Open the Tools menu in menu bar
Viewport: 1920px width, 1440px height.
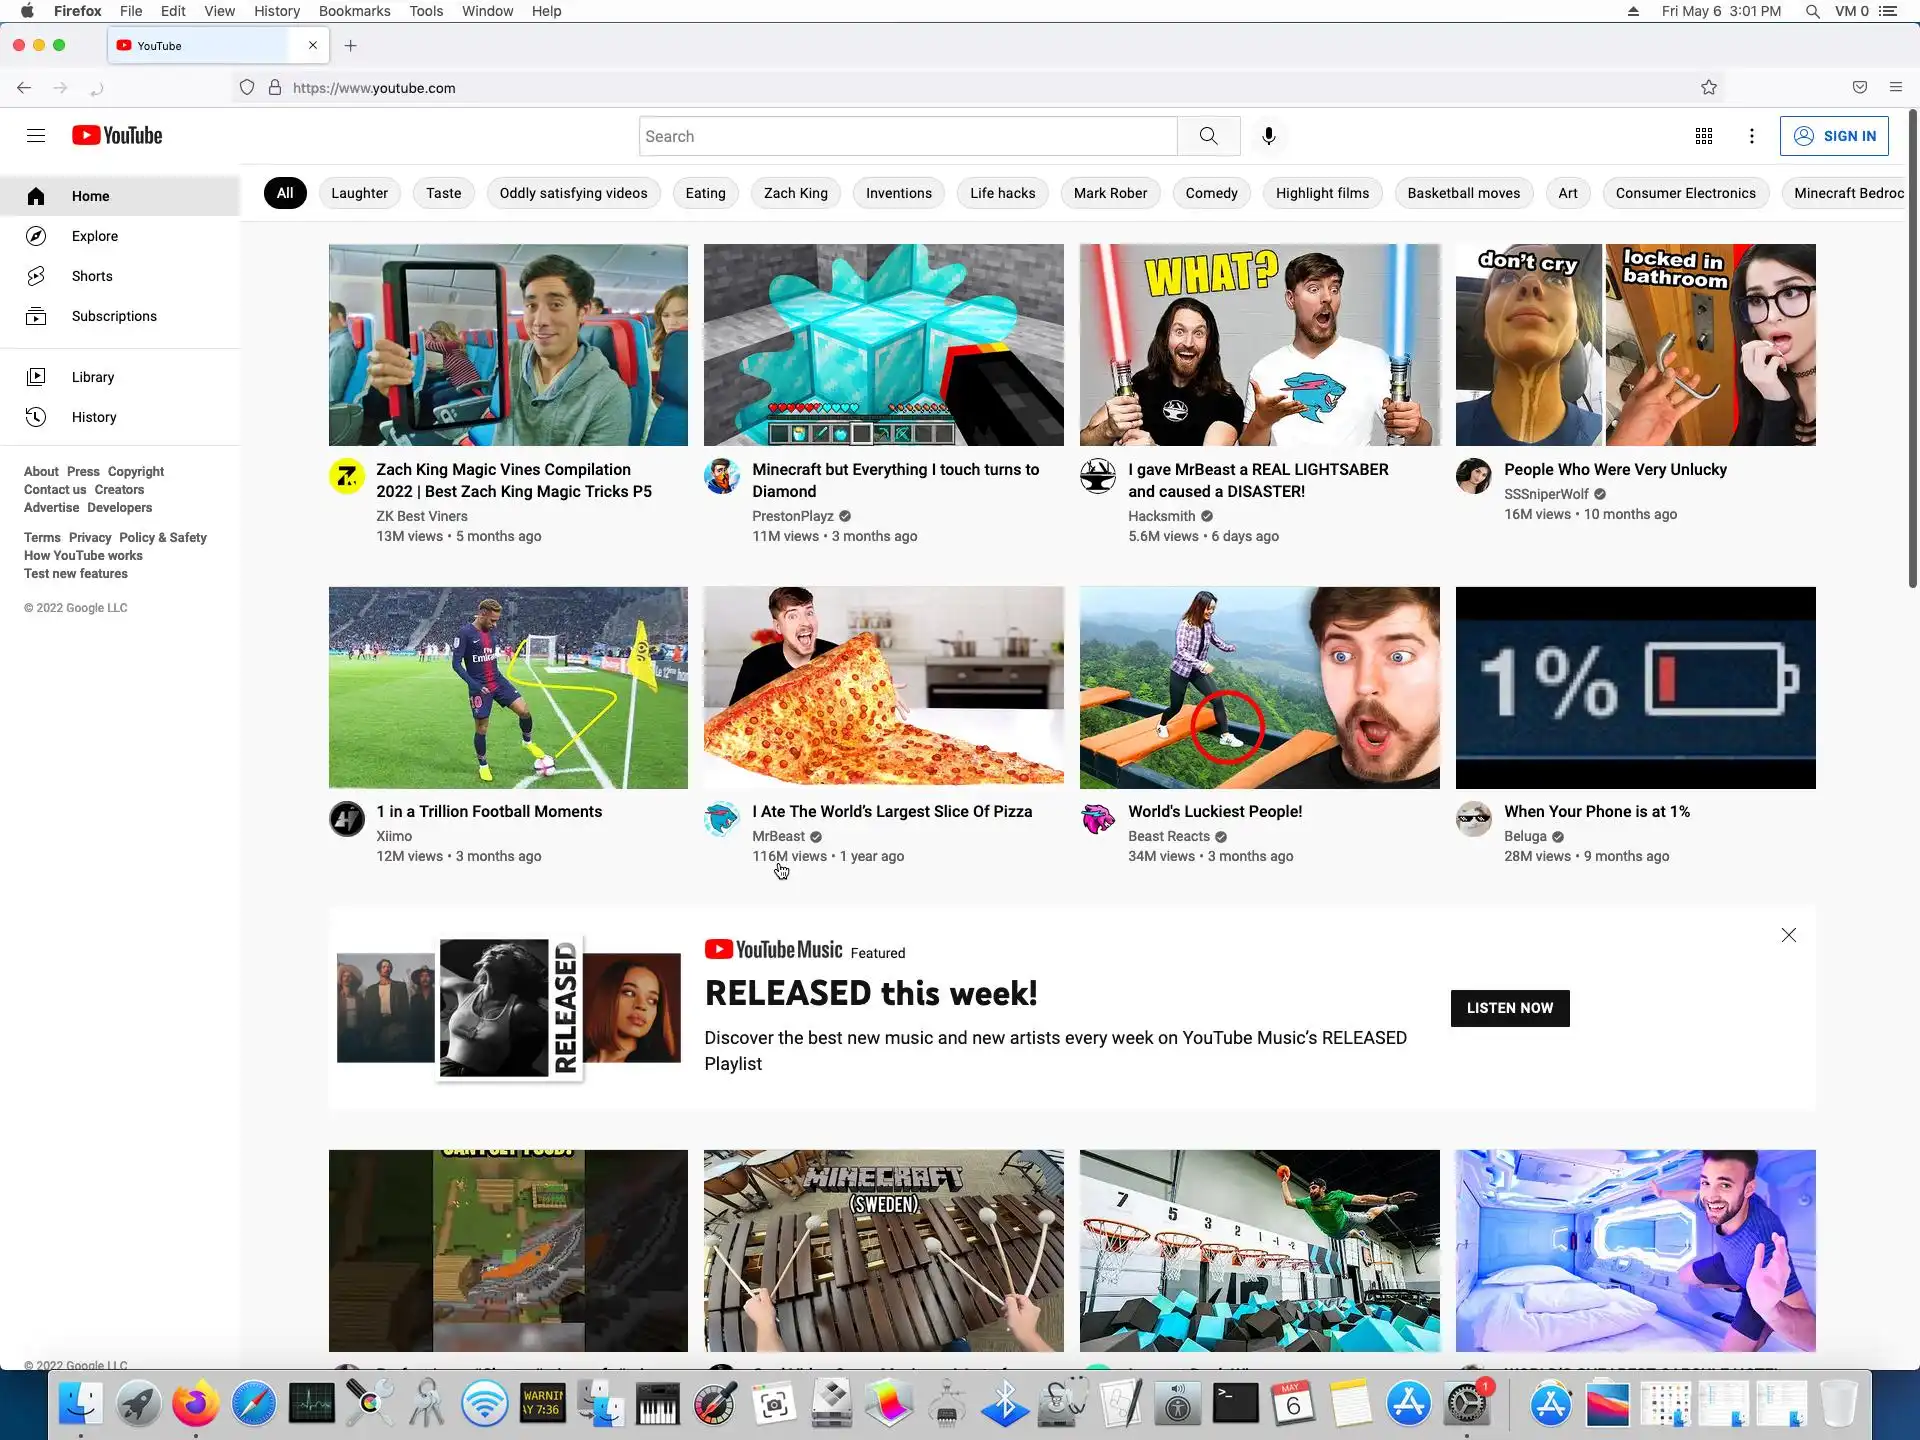click(426, 11)
